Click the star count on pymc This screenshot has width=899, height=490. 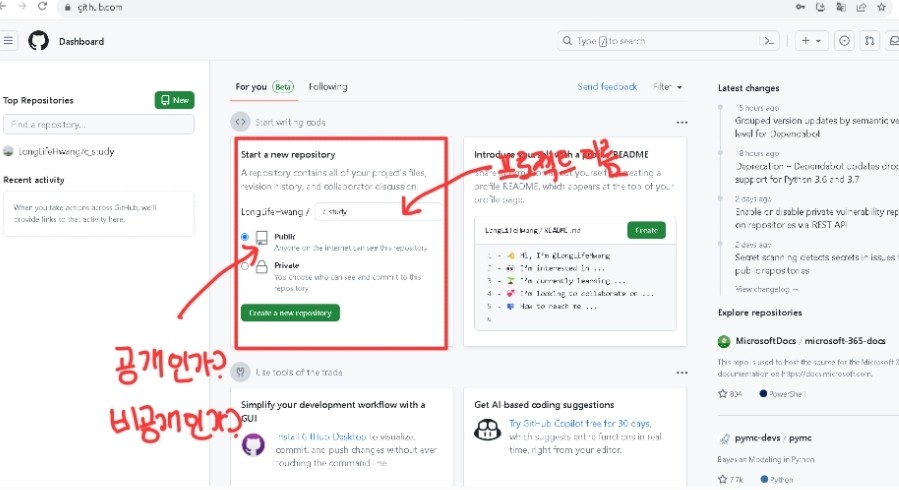pyautogui.click(x=730, y=479)
